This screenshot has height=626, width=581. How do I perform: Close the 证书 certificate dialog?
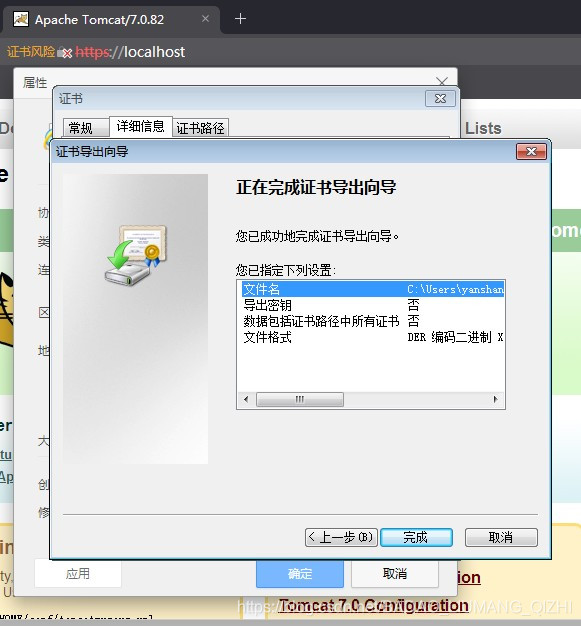tap(440, 98)
